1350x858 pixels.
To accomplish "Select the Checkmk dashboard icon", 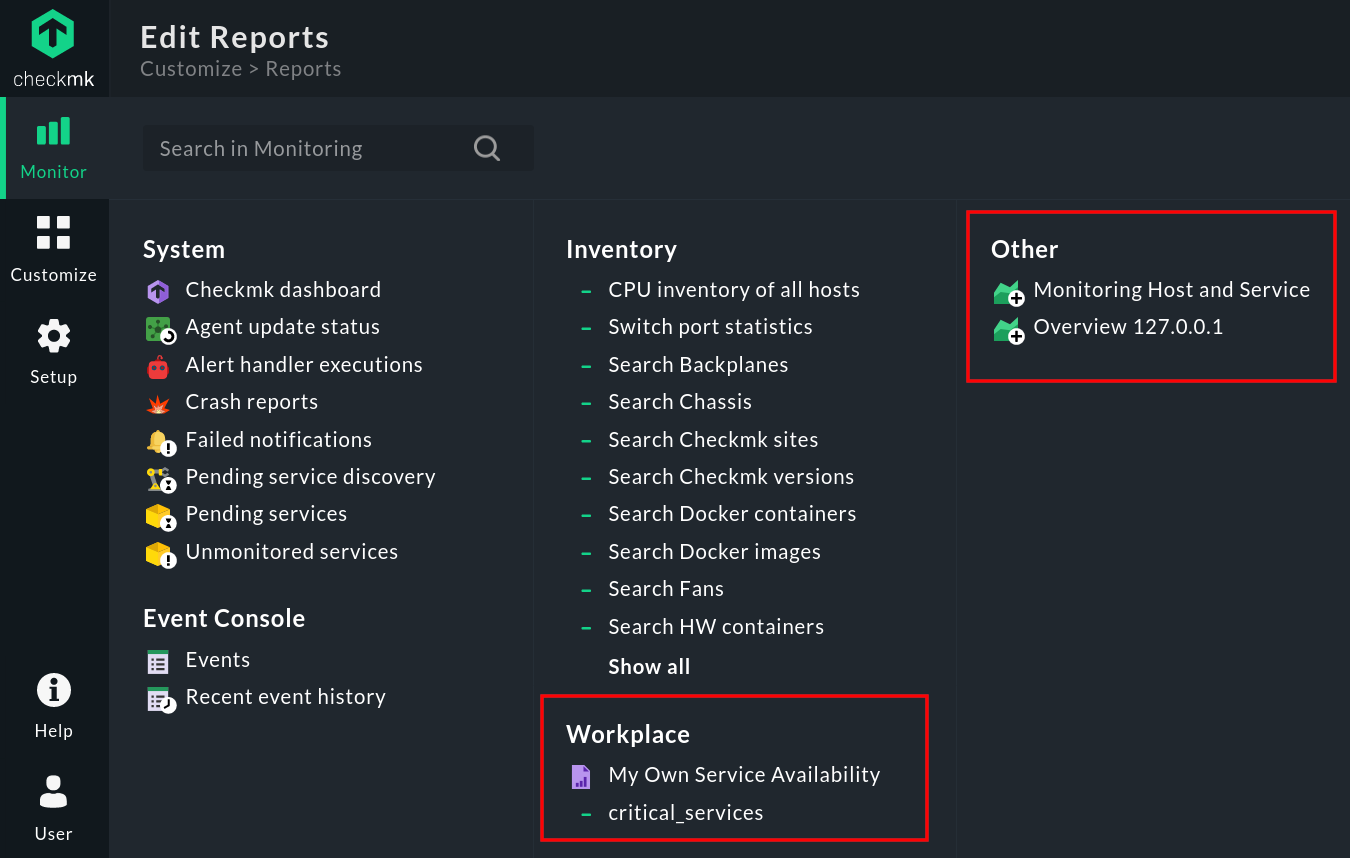I will (161, 289).
